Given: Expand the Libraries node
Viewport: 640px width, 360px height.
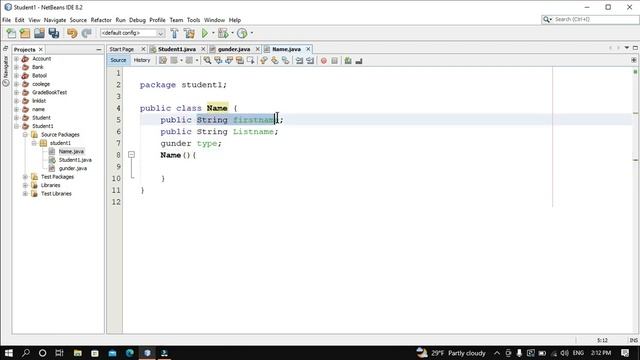Looking at the screenshot, I should click(x=25, y=185).
